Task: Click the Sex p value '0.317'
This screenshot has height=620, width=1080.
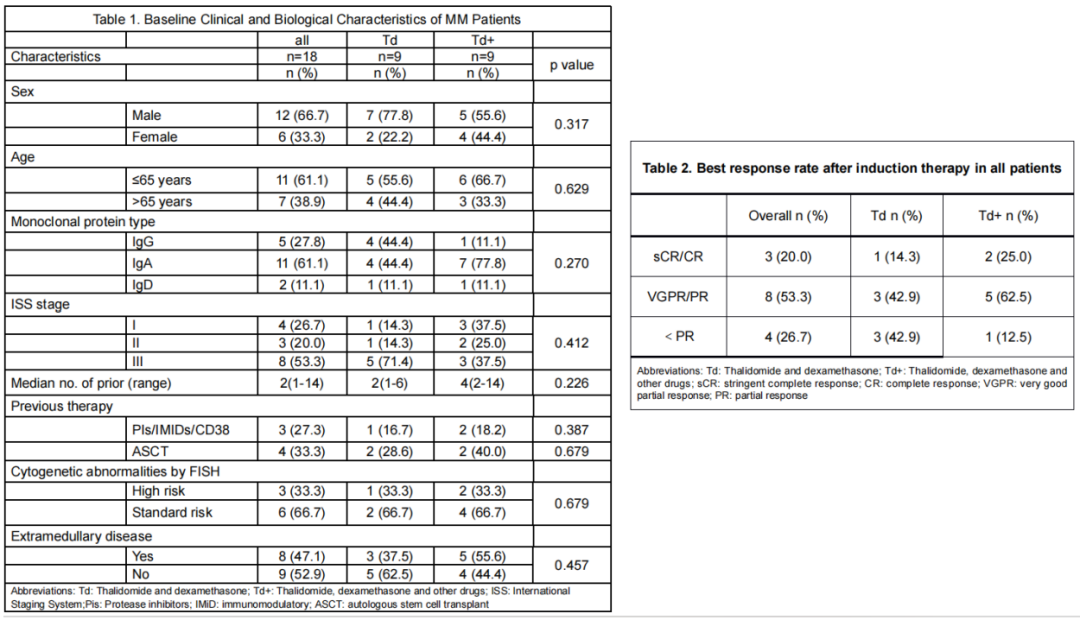Action: [572, 125]
